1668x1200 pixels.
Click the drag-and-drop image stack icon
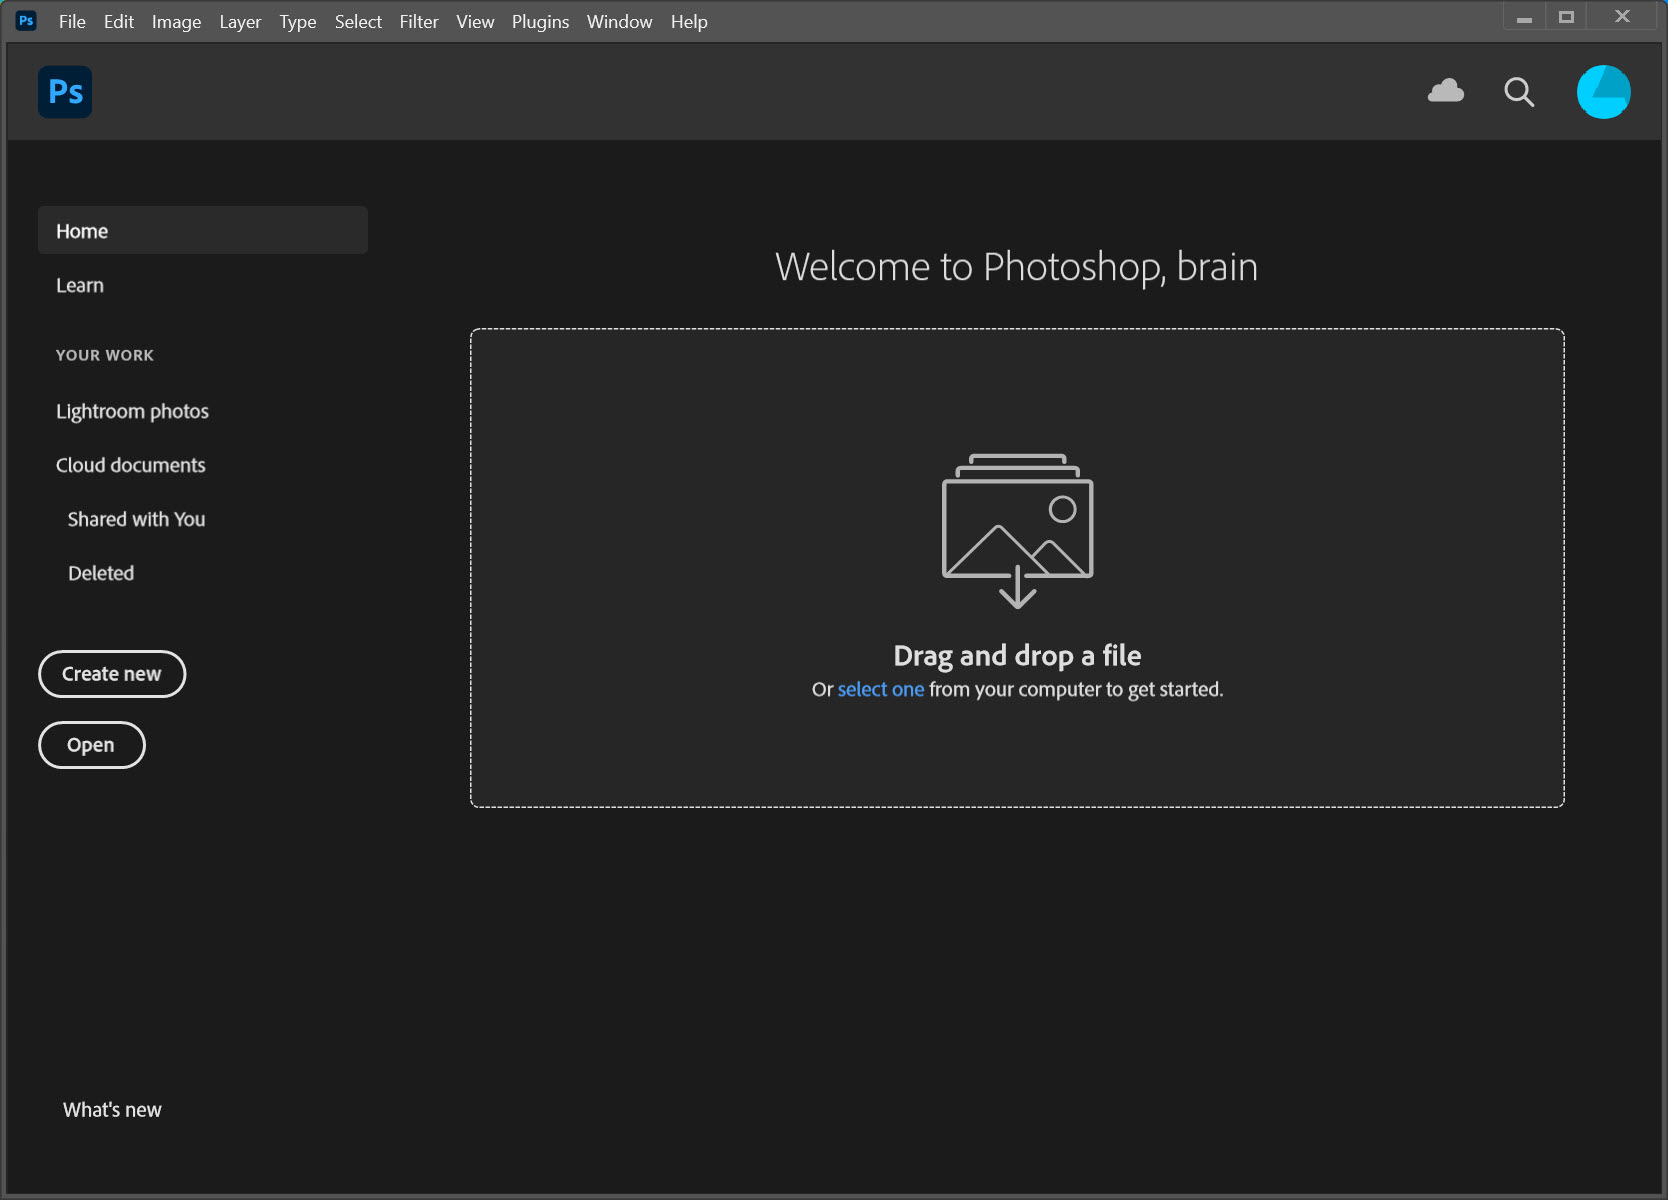(1017, 531)
